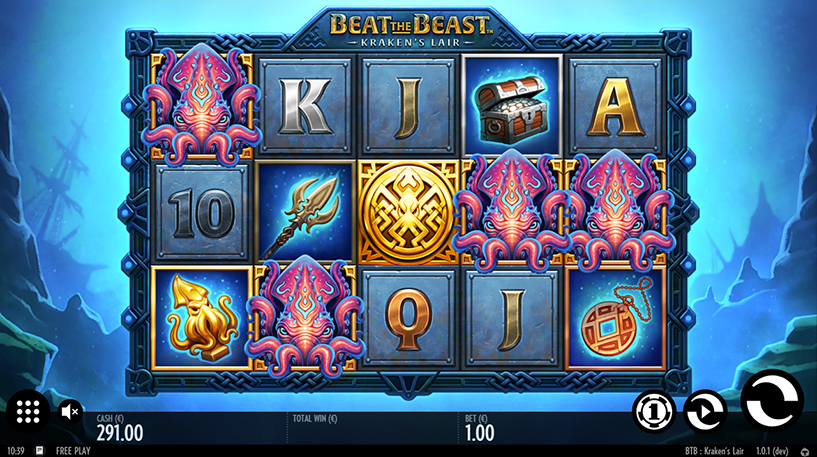Viewport: 817px width, 457px height.
Task: Toggle the sound mute speaker icon
Action: pyautogui.click(x=70, y=412)
